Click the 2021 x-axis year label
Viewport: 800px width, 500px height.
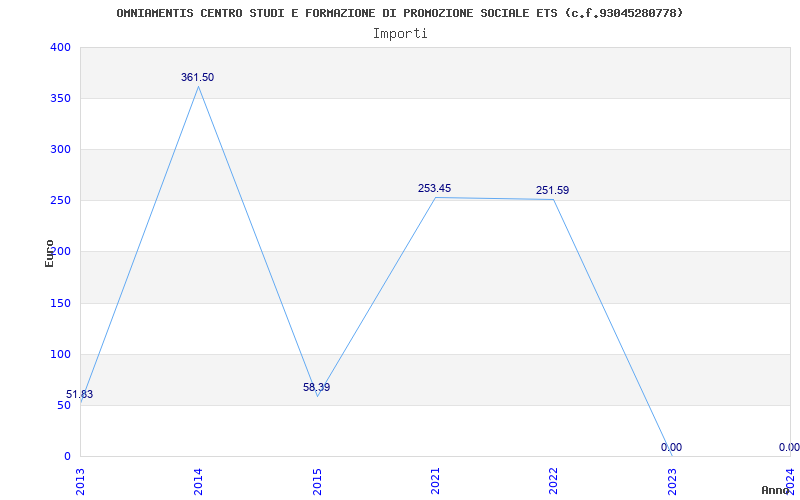[x=435, y=481]
